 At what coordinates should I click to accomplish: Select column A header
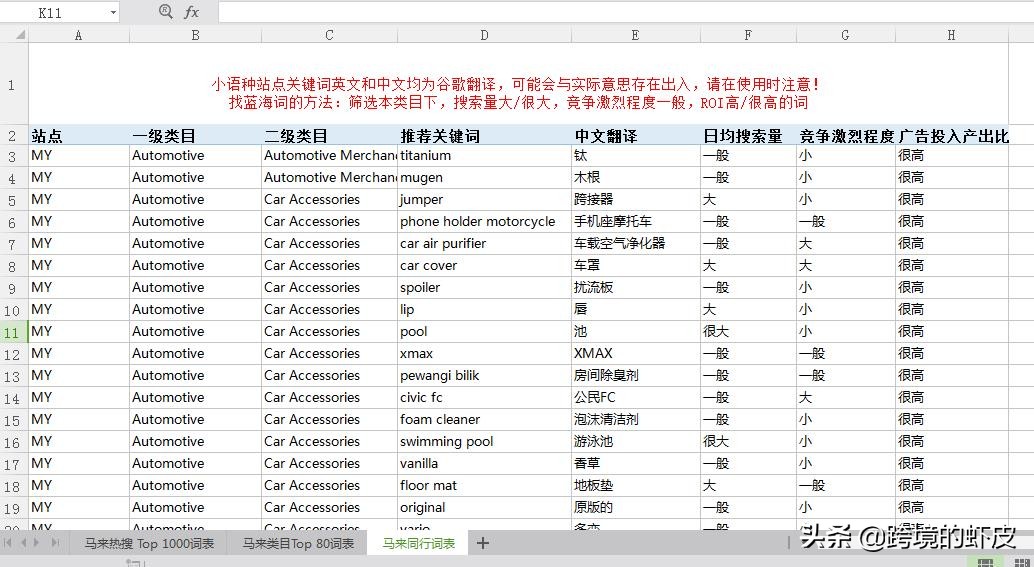click(x=78, y=35)
